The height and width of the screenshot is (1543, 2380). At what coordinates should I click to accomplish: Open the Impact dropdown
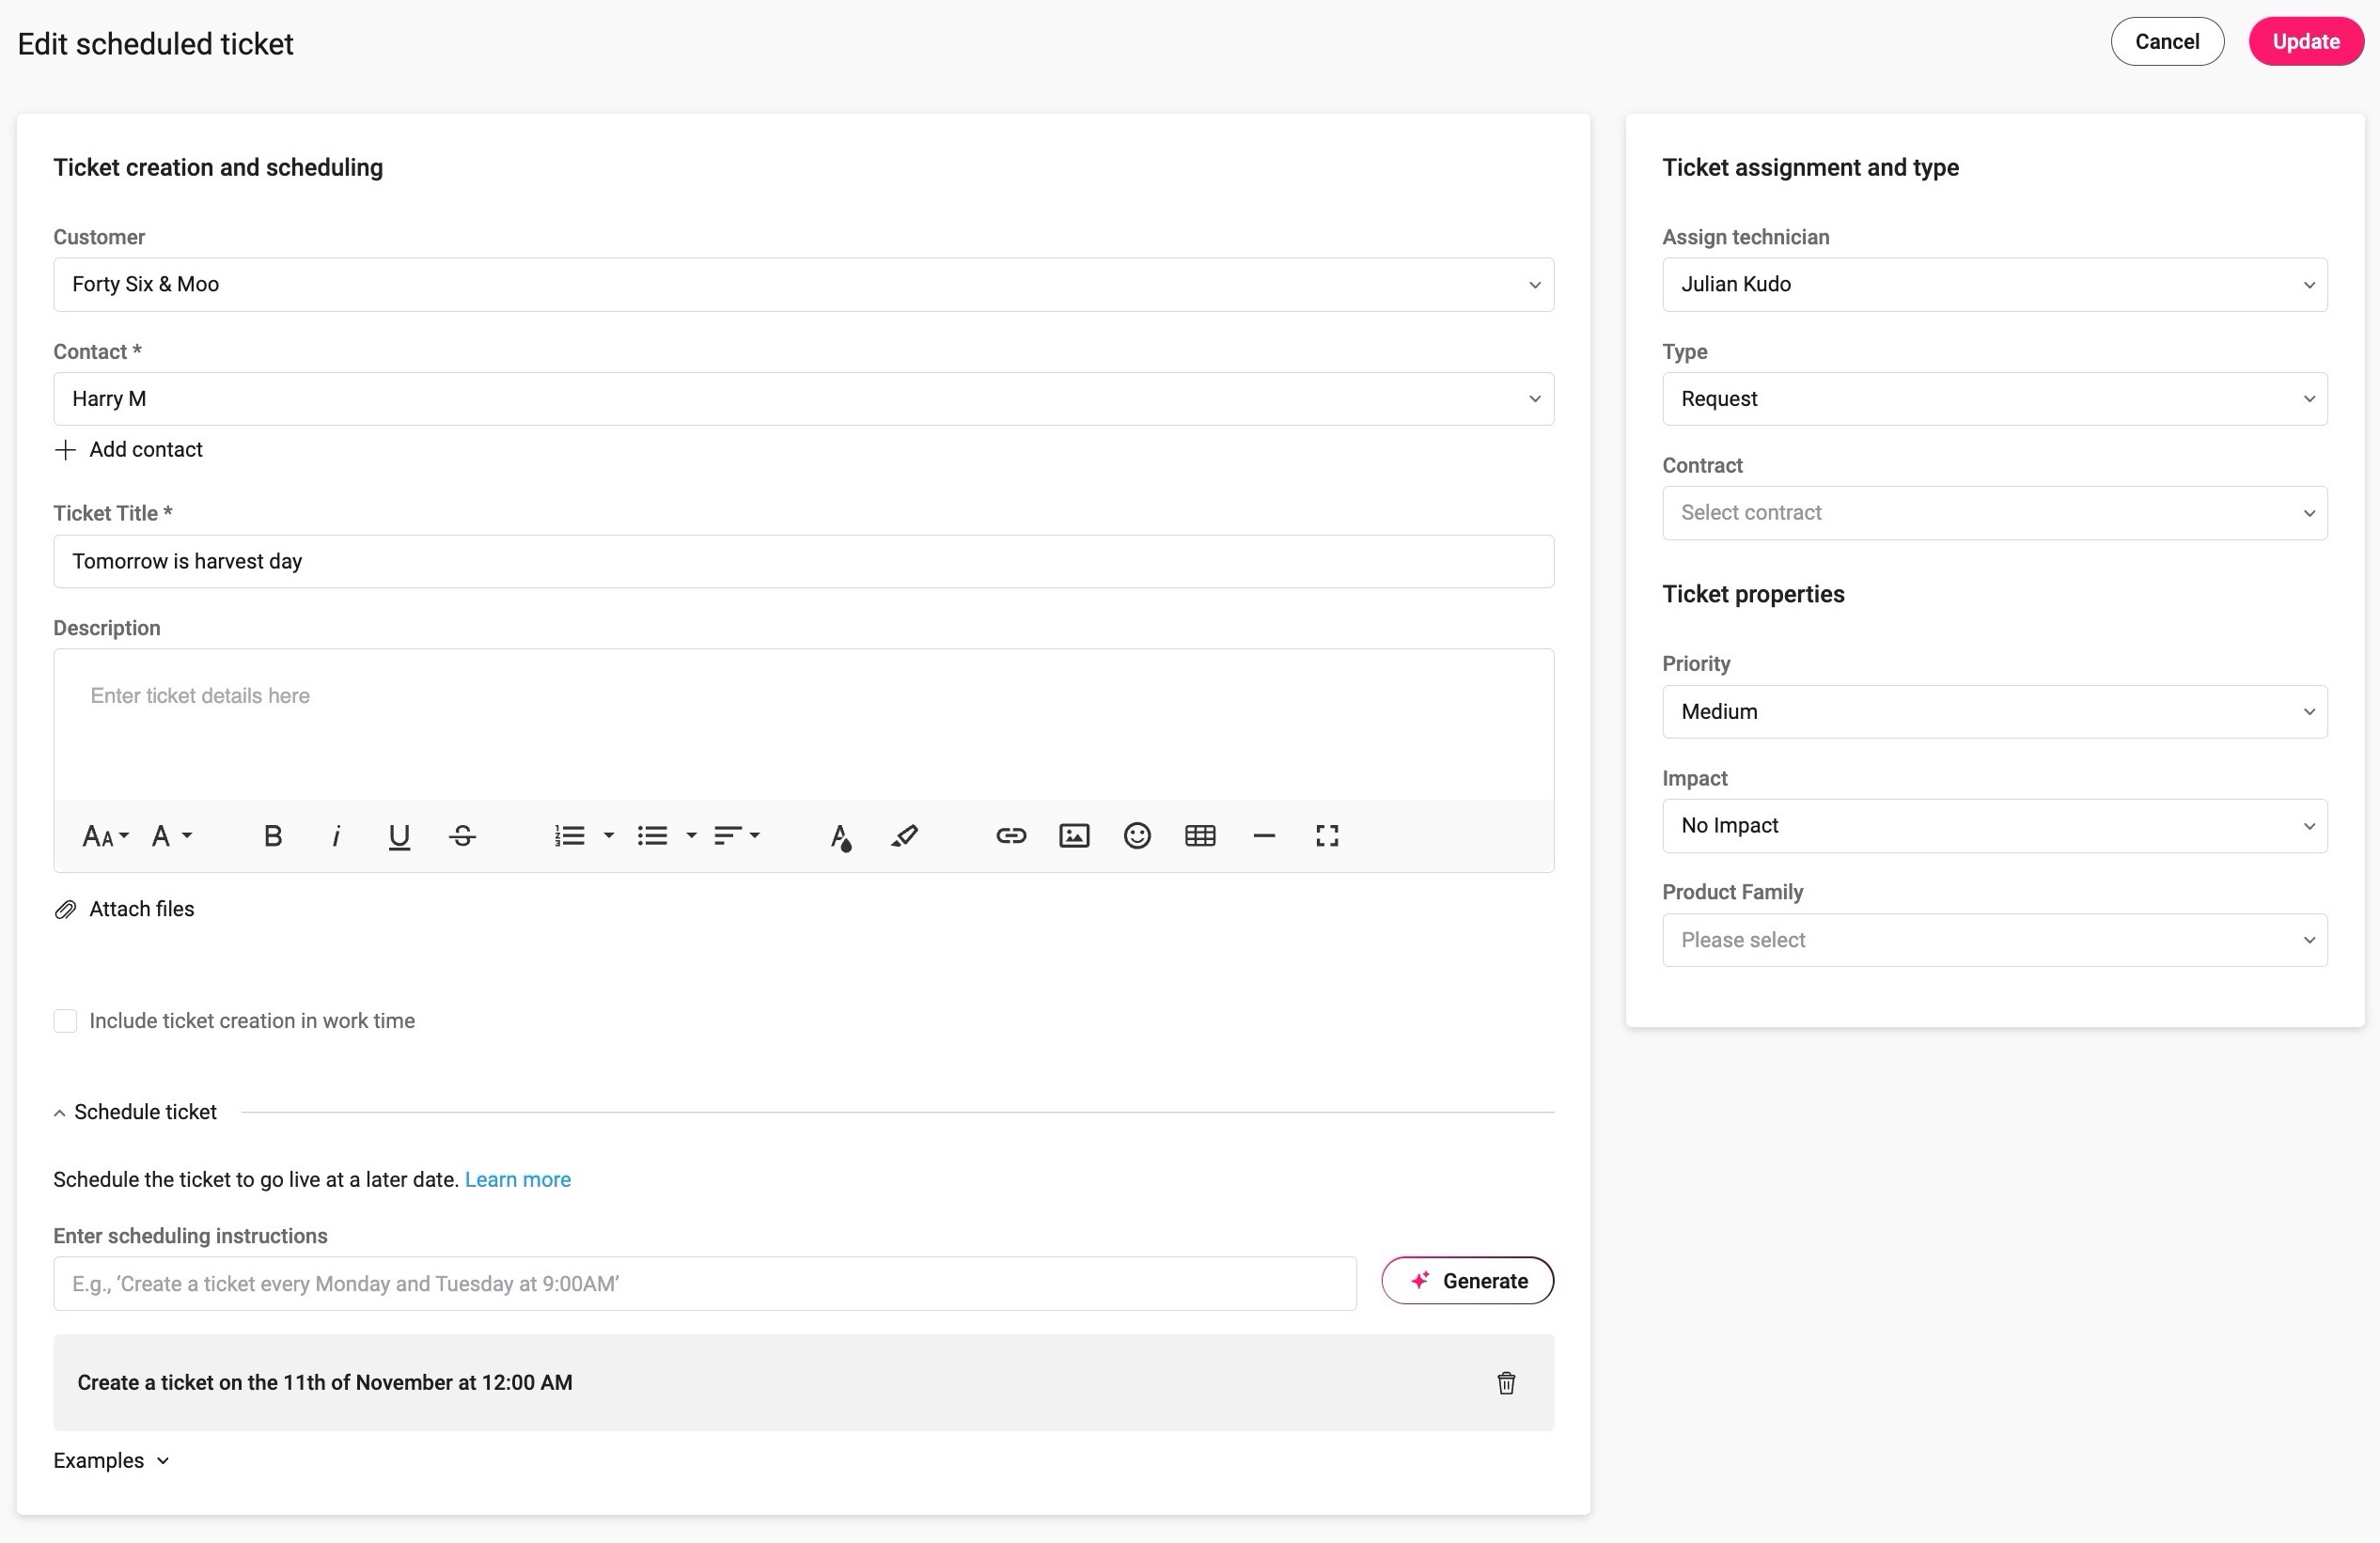1994,826
